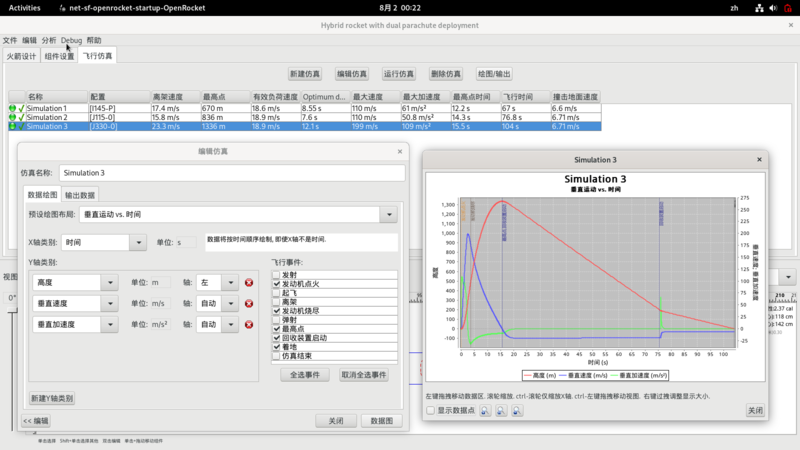Click the first zoom icon below the plot

[483, 411]
